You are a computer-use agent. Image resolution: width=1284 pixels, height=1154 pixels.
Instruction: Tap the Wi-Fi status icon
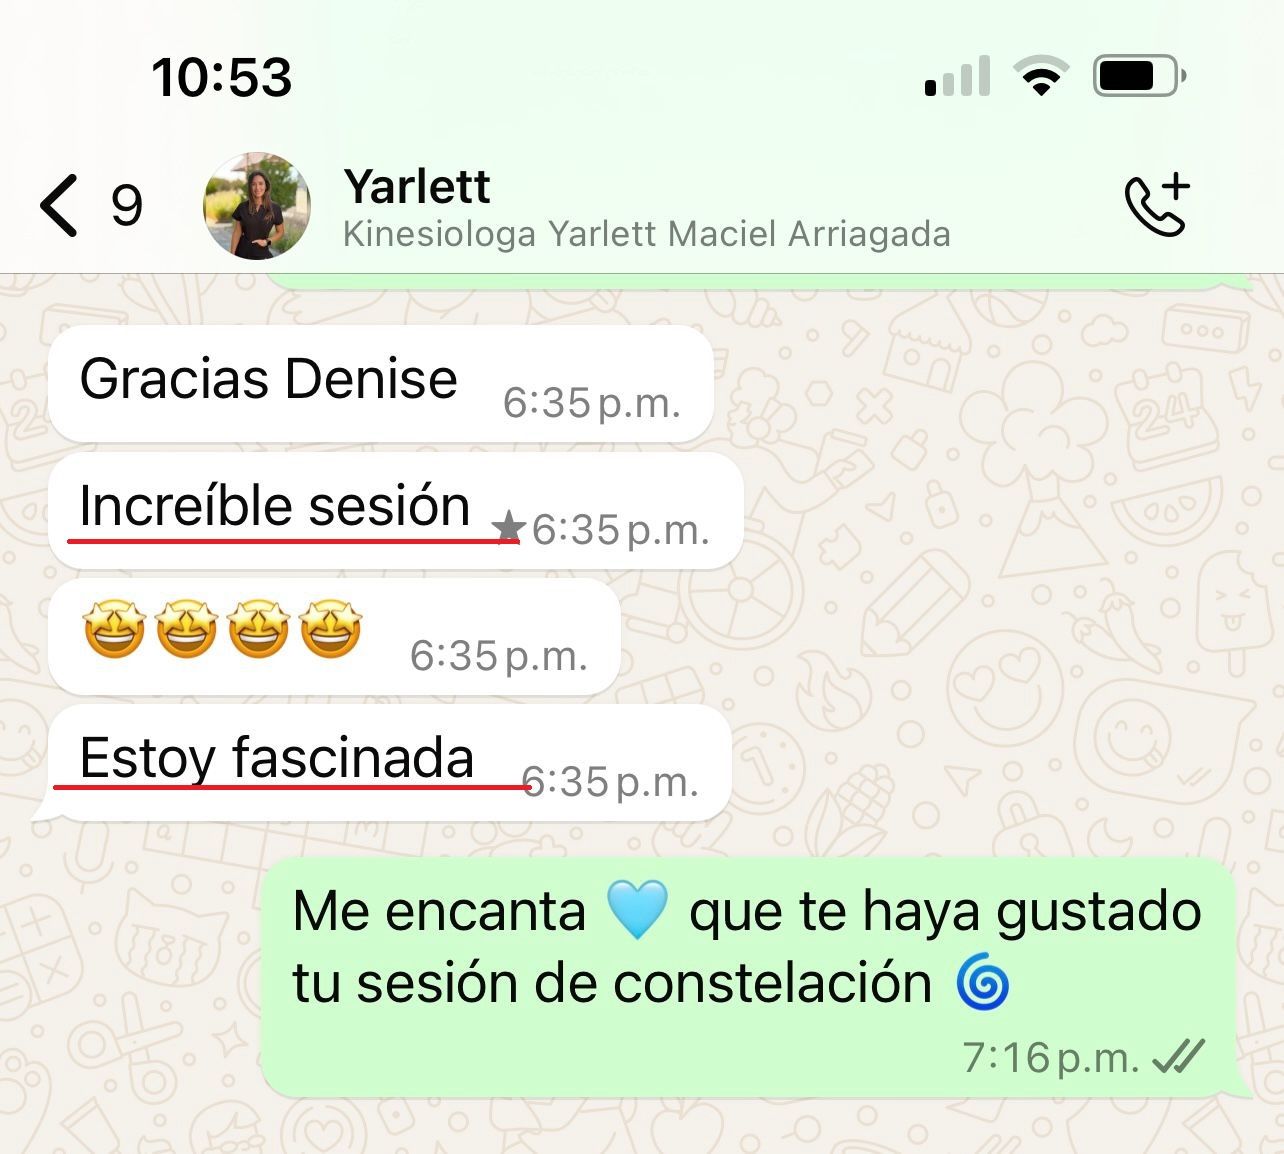(1041, 76)
